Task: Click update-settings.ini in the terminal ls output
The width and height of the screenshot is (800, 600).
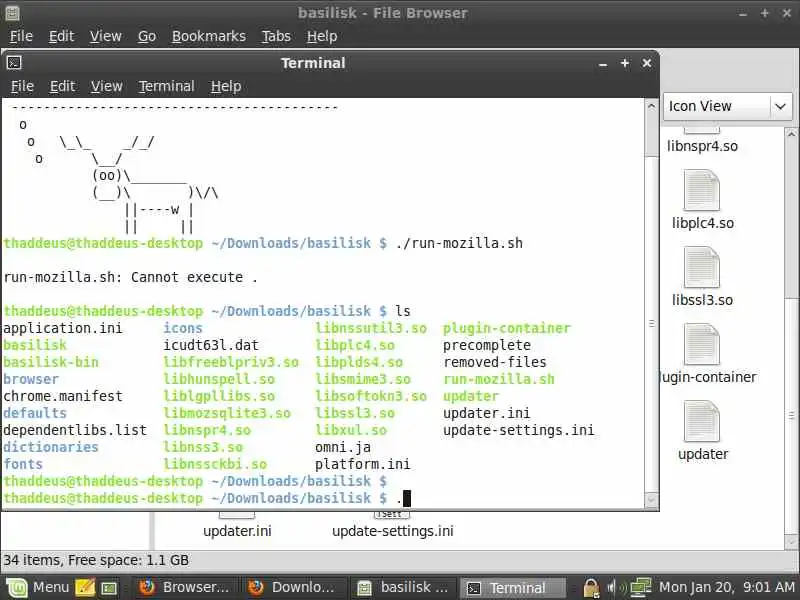Action: (518, 430)
